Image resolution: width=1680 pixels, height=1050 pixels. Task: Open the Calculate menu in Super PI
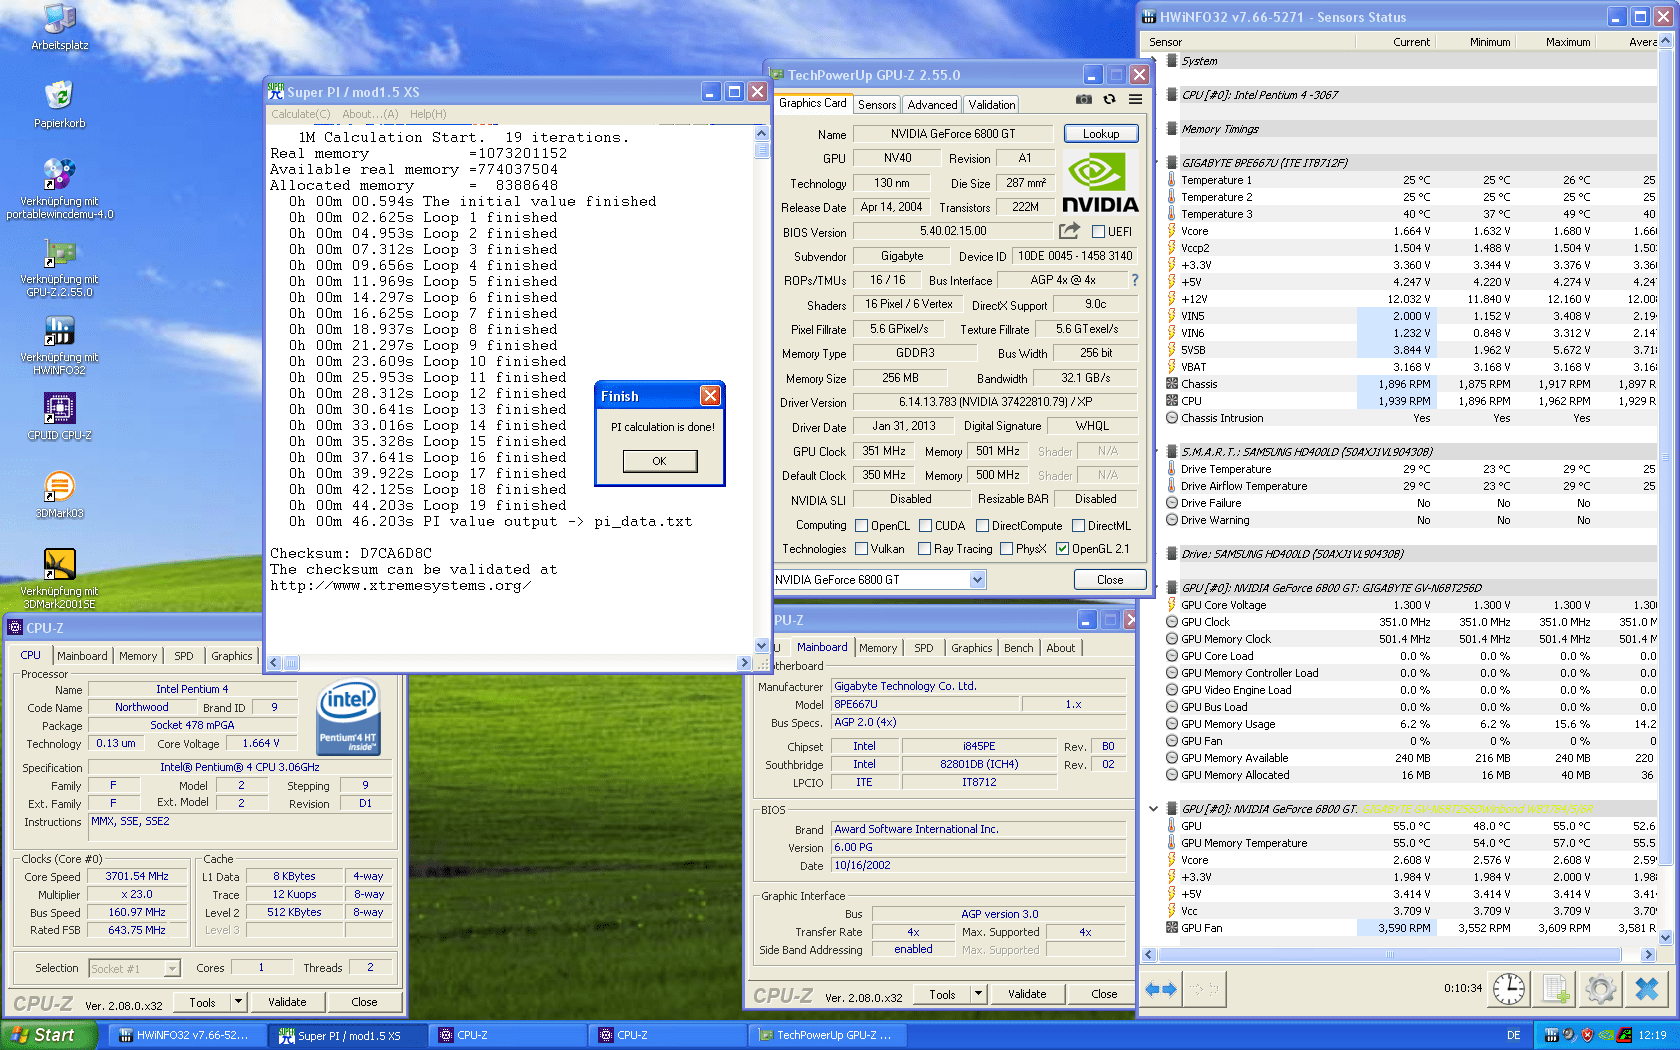tap(300, 114)
